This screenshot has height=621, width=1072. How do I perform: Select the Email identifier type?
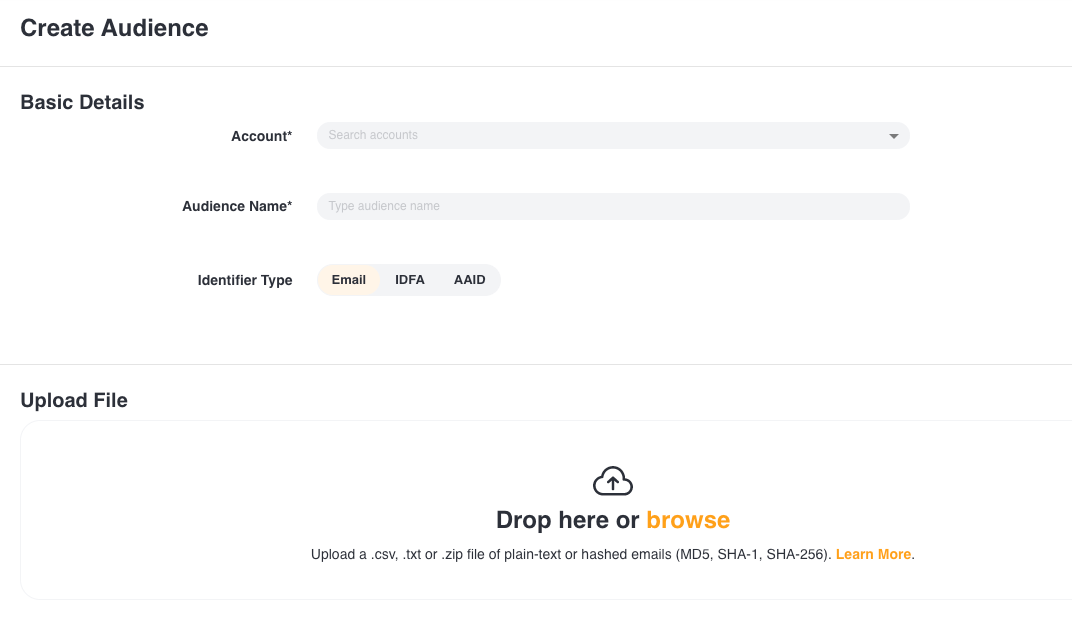coord(349,280)
